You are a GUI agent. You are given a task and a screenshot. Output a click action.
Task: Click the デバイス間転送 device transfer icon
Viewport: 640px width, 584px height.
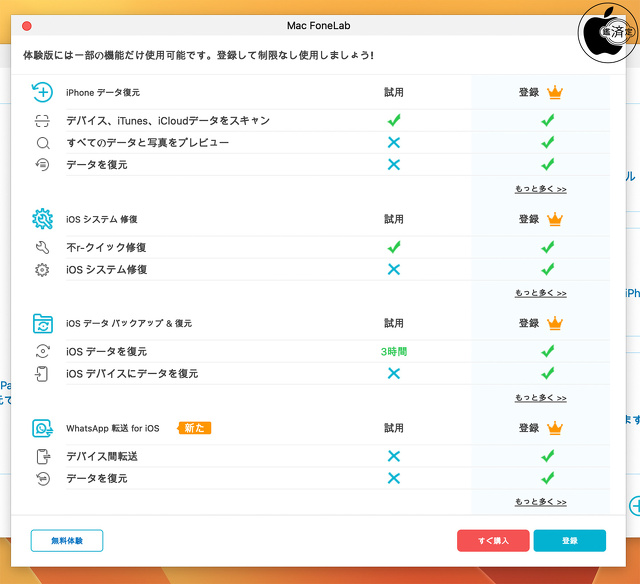pos(42,456)
